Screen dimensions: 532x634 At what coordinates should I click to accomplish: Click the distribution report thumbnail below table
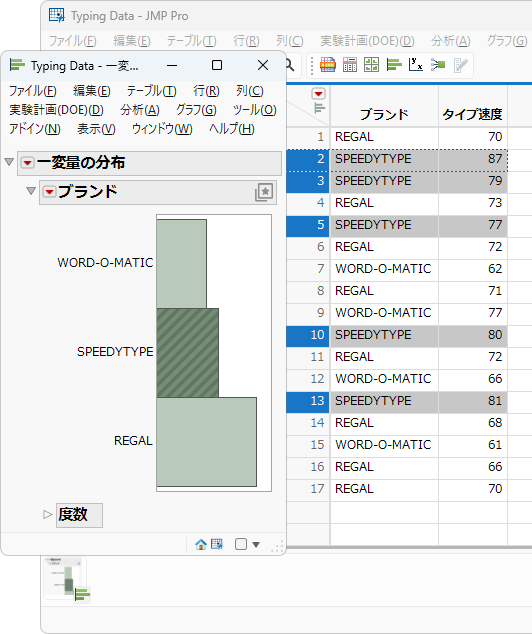65,578
